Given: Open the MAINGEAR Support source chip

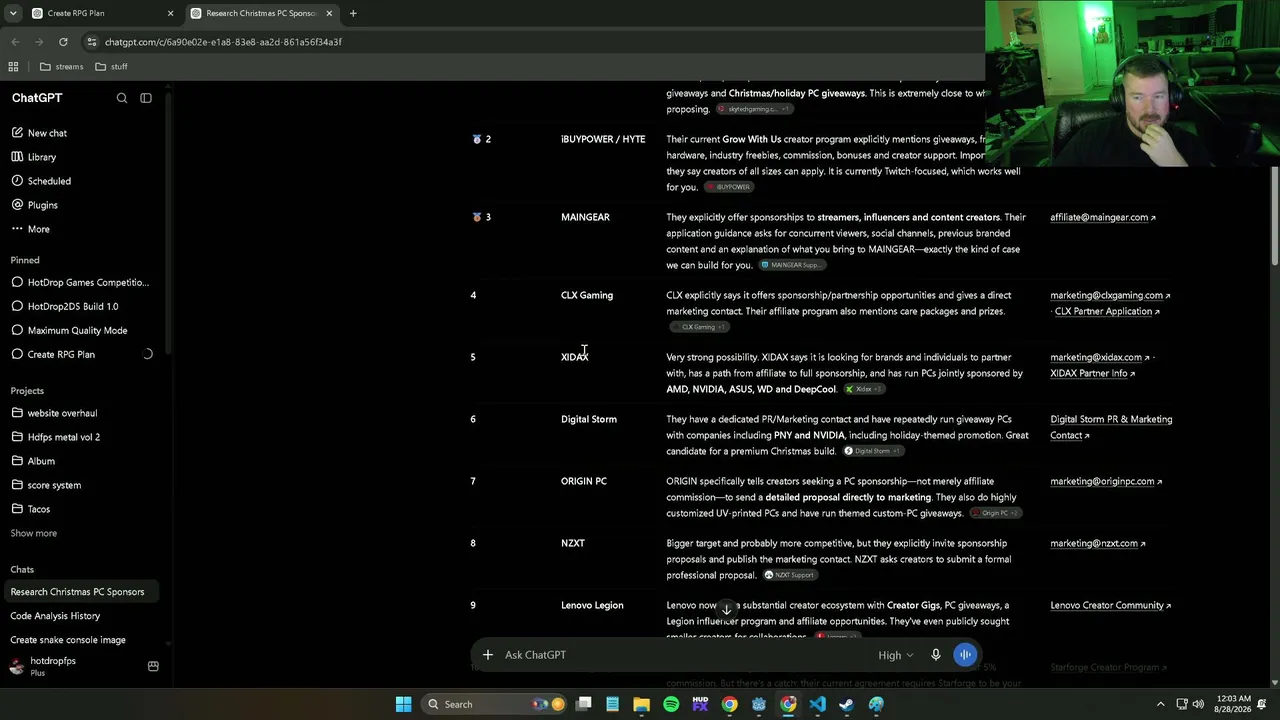Looking at the screenshot, I should (x=792, y=265).
